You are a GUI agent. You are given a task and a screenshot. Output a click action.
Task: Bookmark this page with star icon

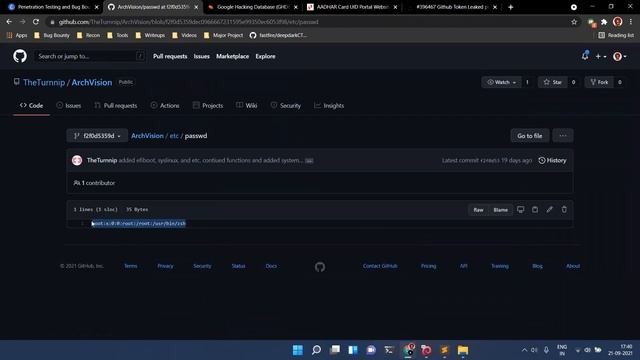(574, 22)
